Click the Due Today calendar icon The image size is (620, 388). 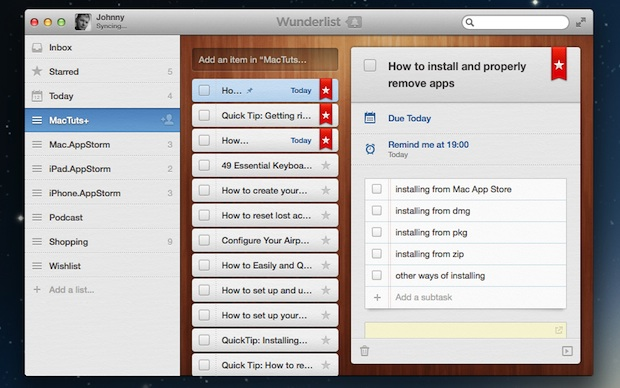click(370, 118)
